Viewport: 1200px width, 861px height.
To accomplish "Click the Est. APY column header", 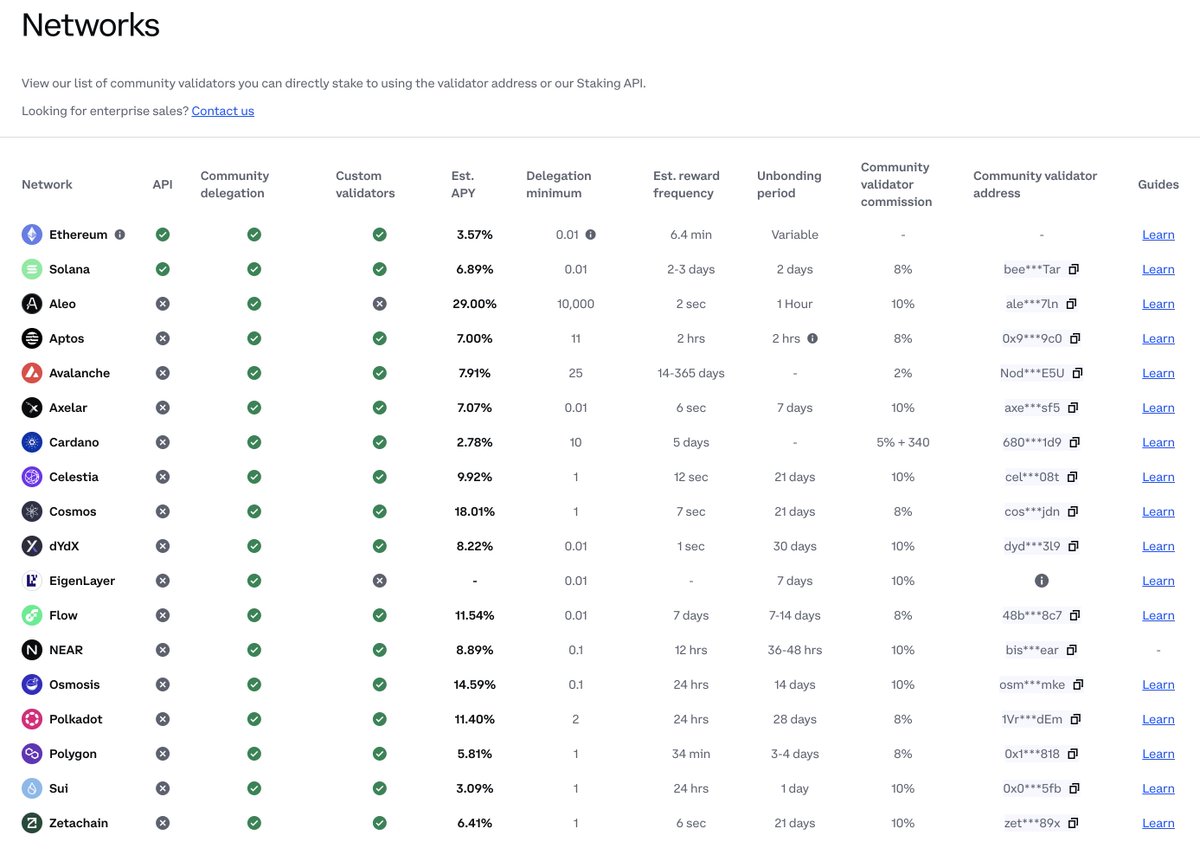I will point(463,184).
